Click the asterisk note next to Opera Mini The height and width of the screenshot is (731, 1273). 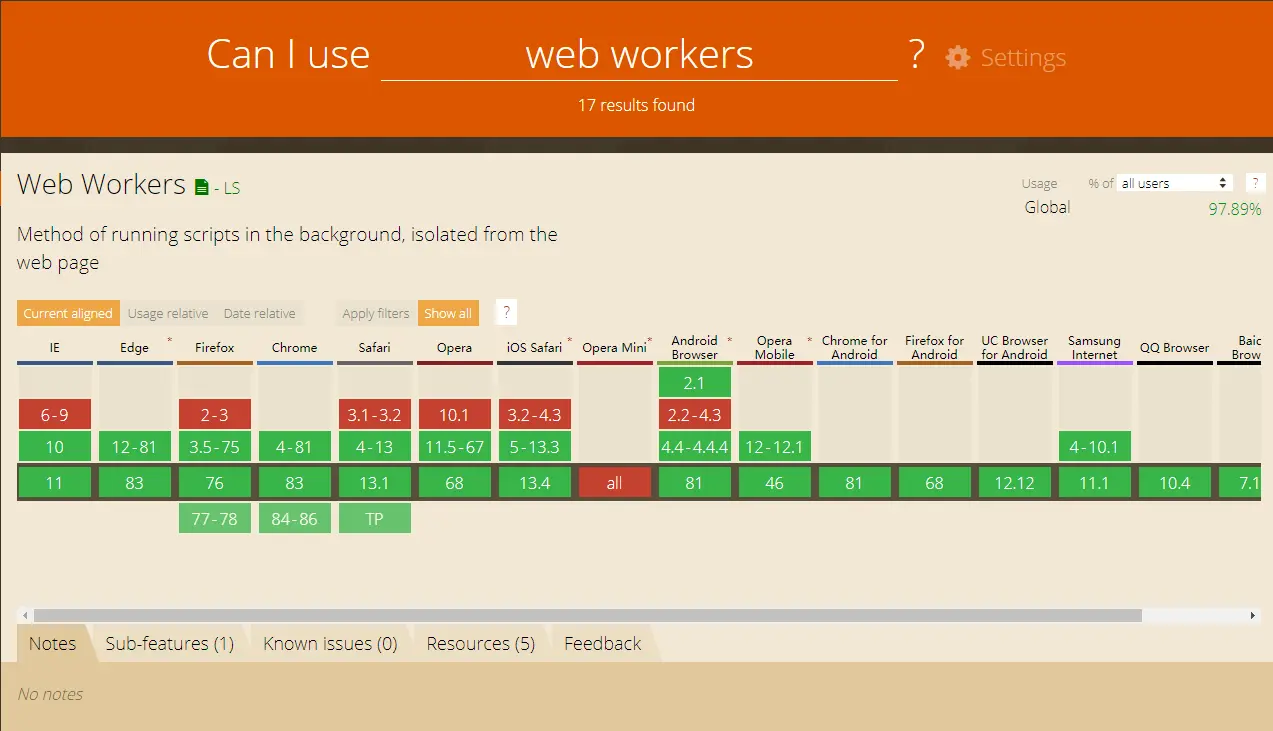[x=650, y=341]
